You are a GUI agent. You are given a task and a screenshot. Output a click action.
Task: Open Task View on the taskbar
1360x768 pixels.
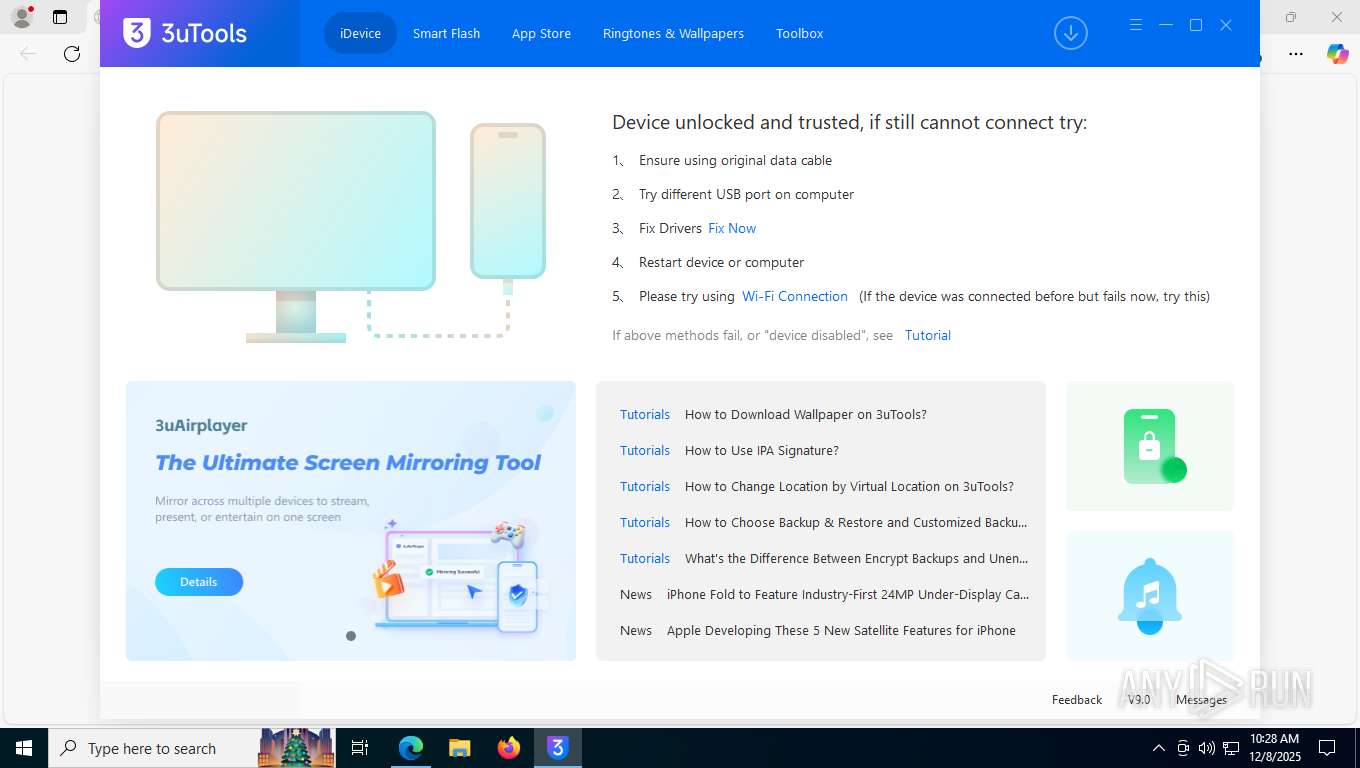[x=361, y=748]
